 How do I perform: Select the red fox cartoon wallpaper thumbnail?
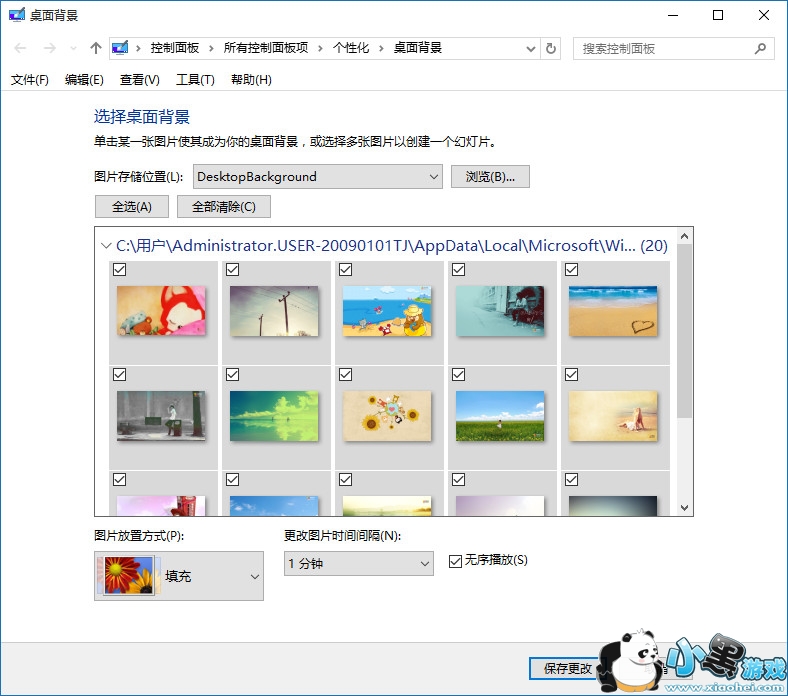(161, 311)
